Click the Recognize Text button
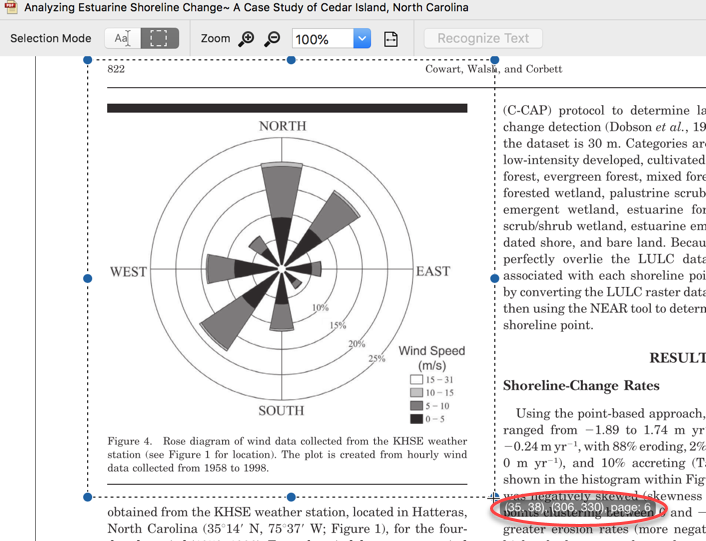 [x=483, y=38]
